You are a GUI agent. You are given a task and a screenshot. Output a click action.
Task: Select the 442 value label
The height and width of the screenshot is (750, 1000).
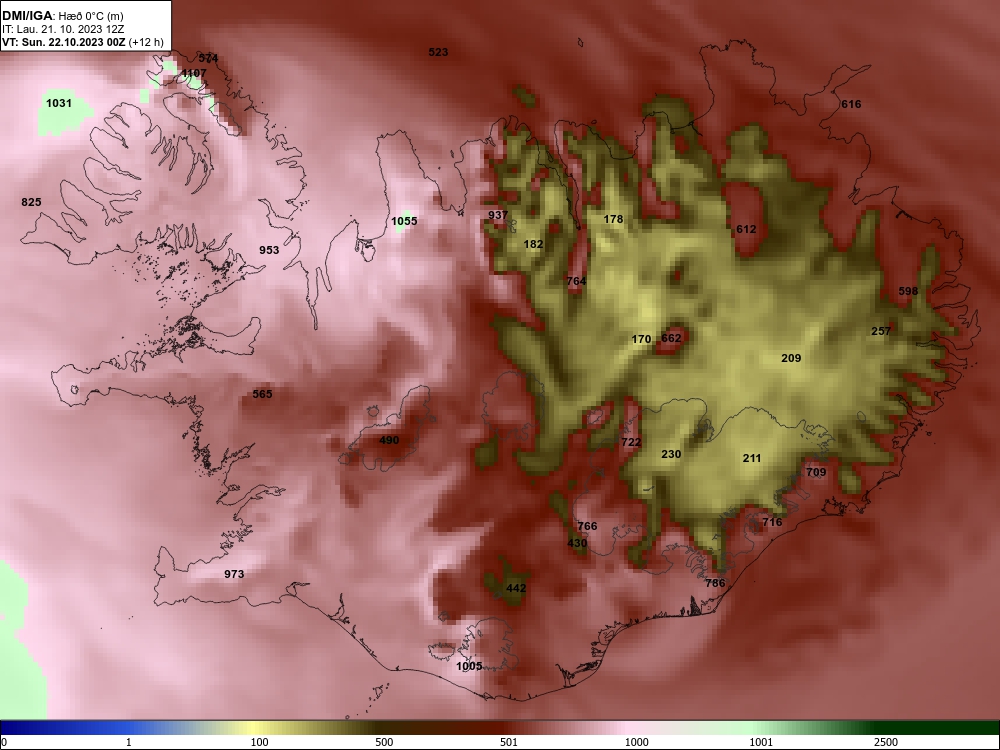click(x=516, y=588)
